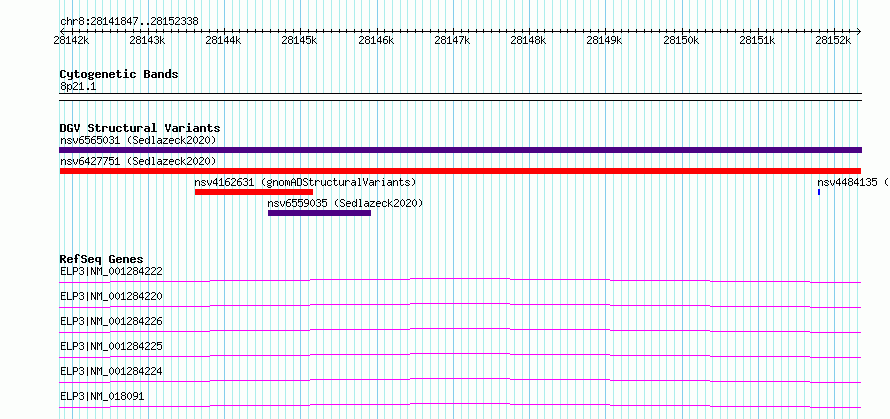Screen dimensions: 890x419
Task: Click the DGV Structural Variants track title
Action: (140, 128)
